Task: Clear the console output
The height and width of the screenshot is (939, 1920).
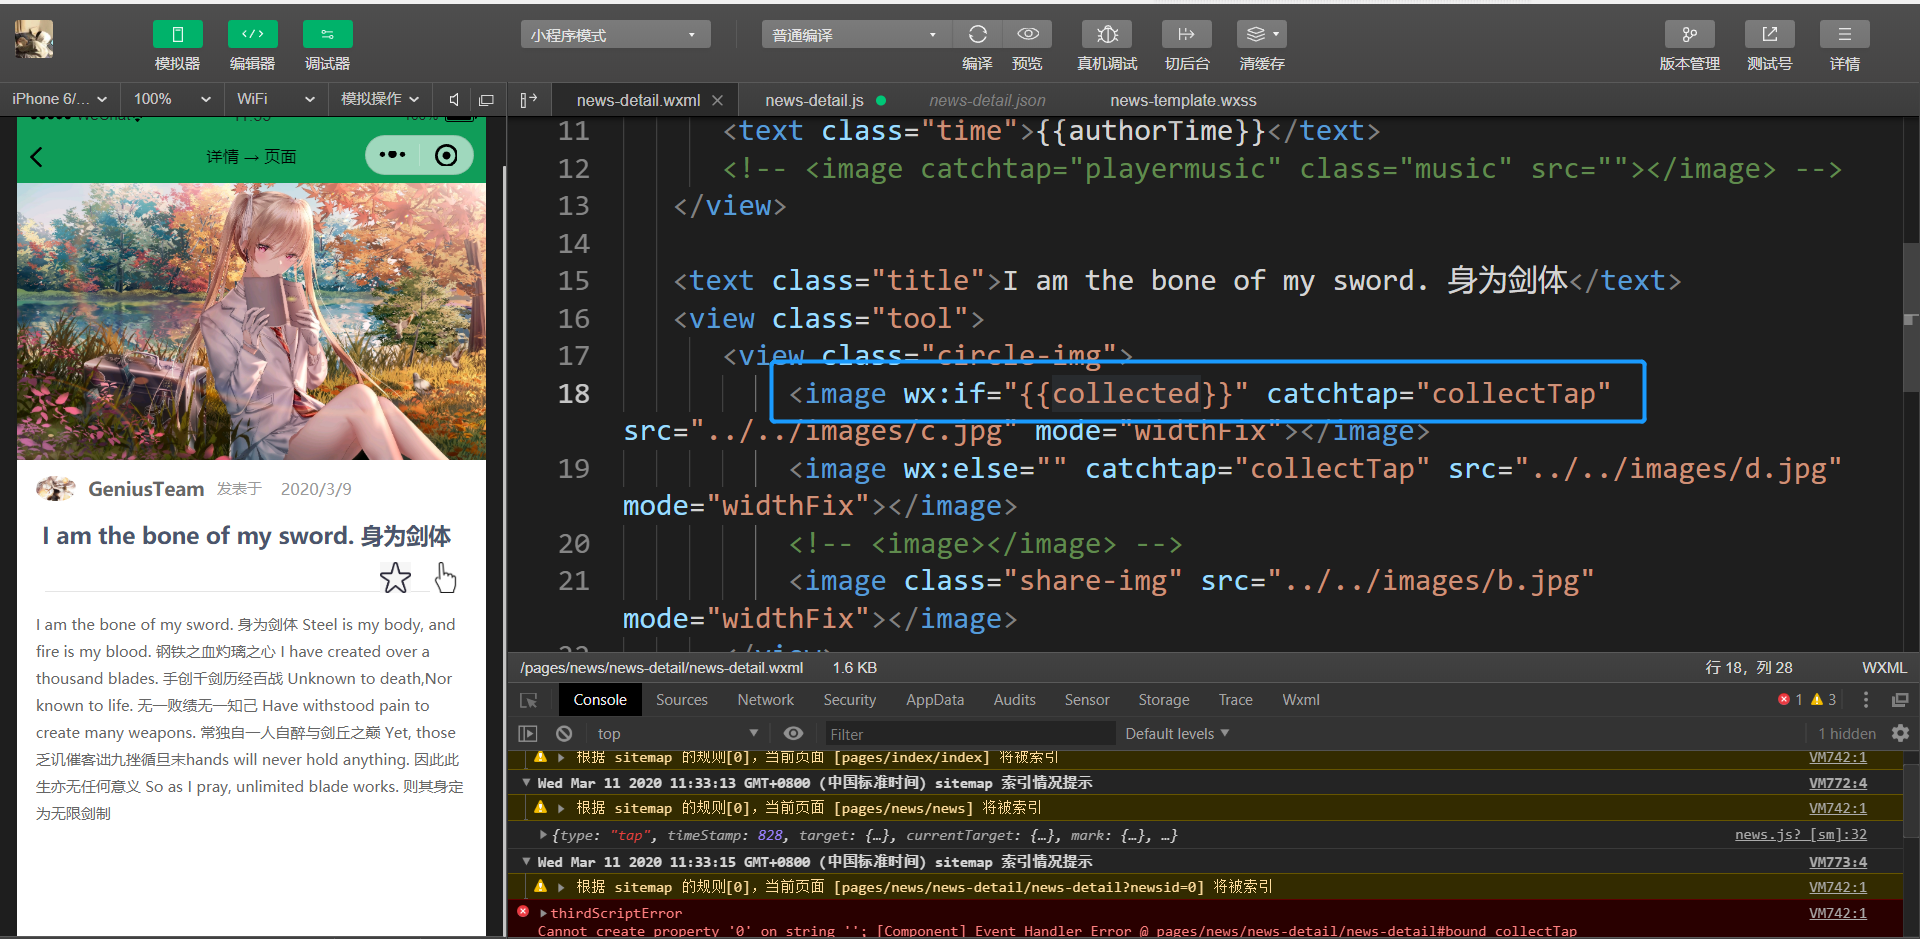Action: tap(564, 734)
